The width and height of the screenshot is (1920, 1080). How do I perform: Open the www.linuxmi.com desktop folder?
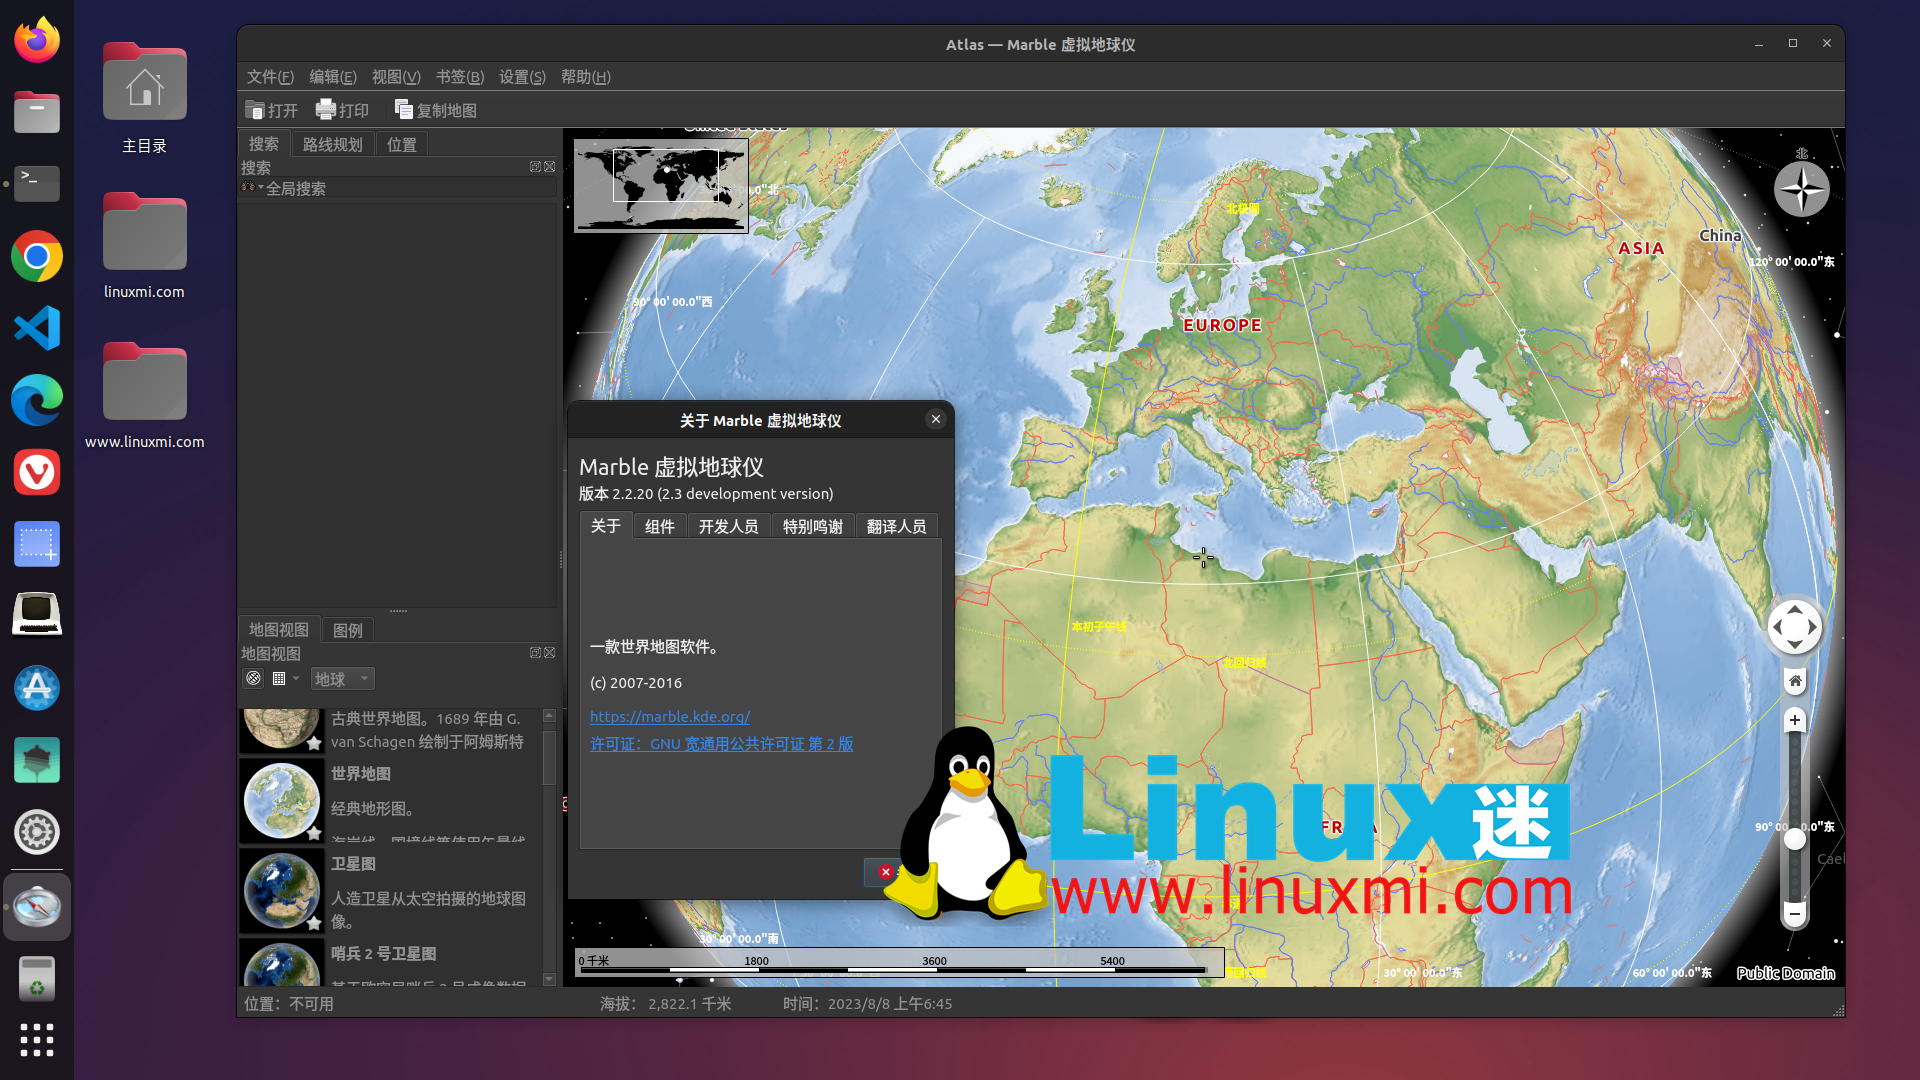[144, 396]
